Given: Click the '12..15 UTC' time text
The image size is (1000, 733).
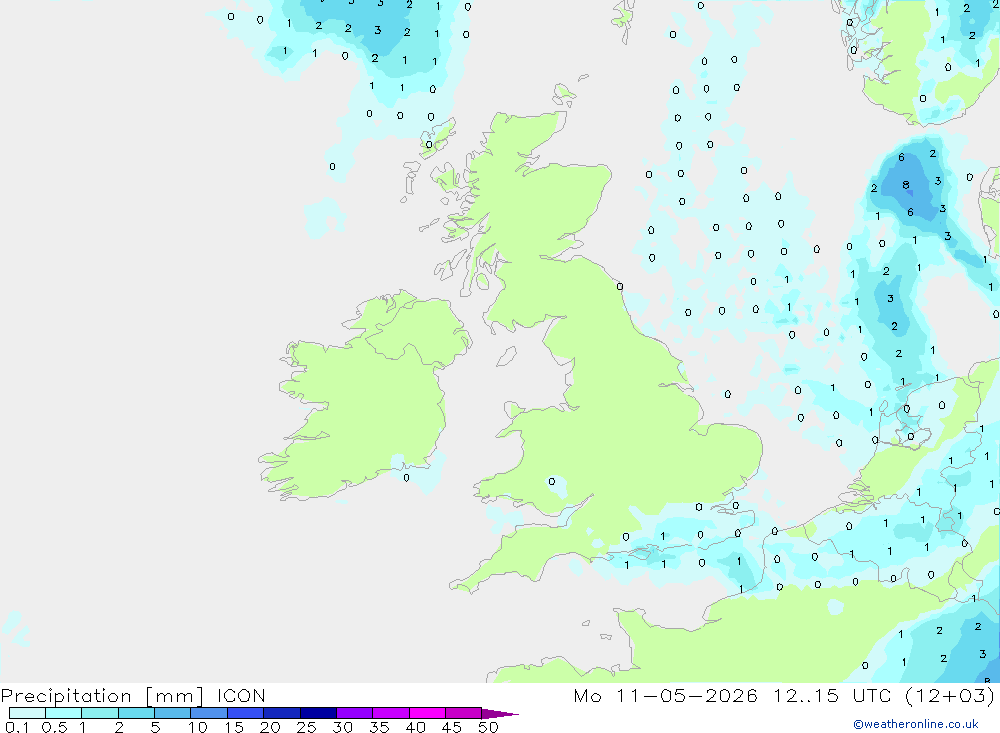Looking at the screenshot, I should click(831, 695).
